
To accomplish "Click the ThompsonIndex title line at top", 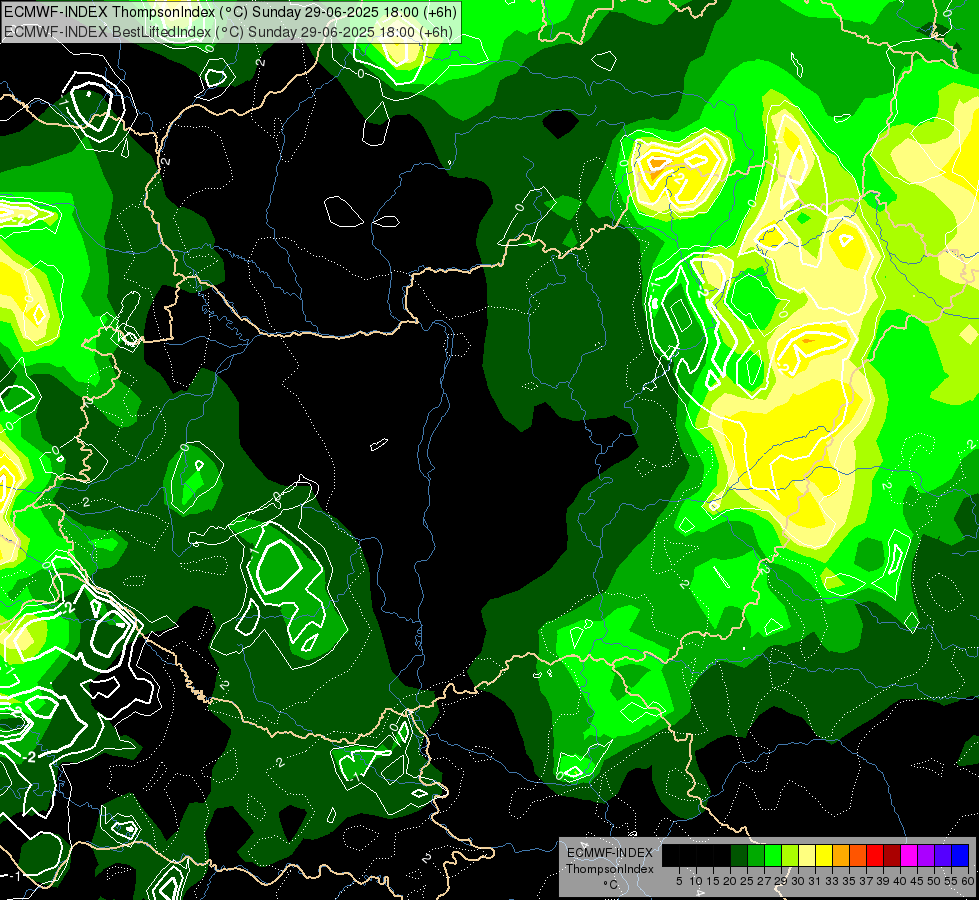I will [230, 11].
